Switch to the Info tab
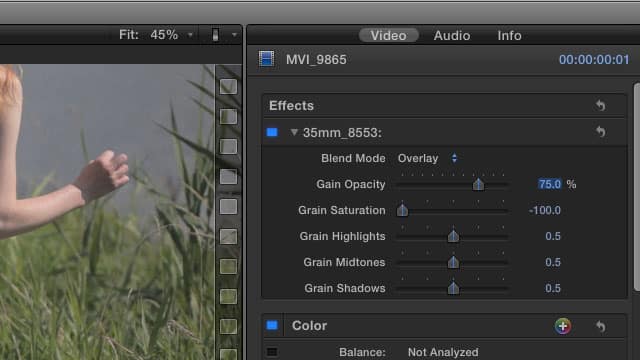This screenshot has height=360, width=640. (509, 36)
